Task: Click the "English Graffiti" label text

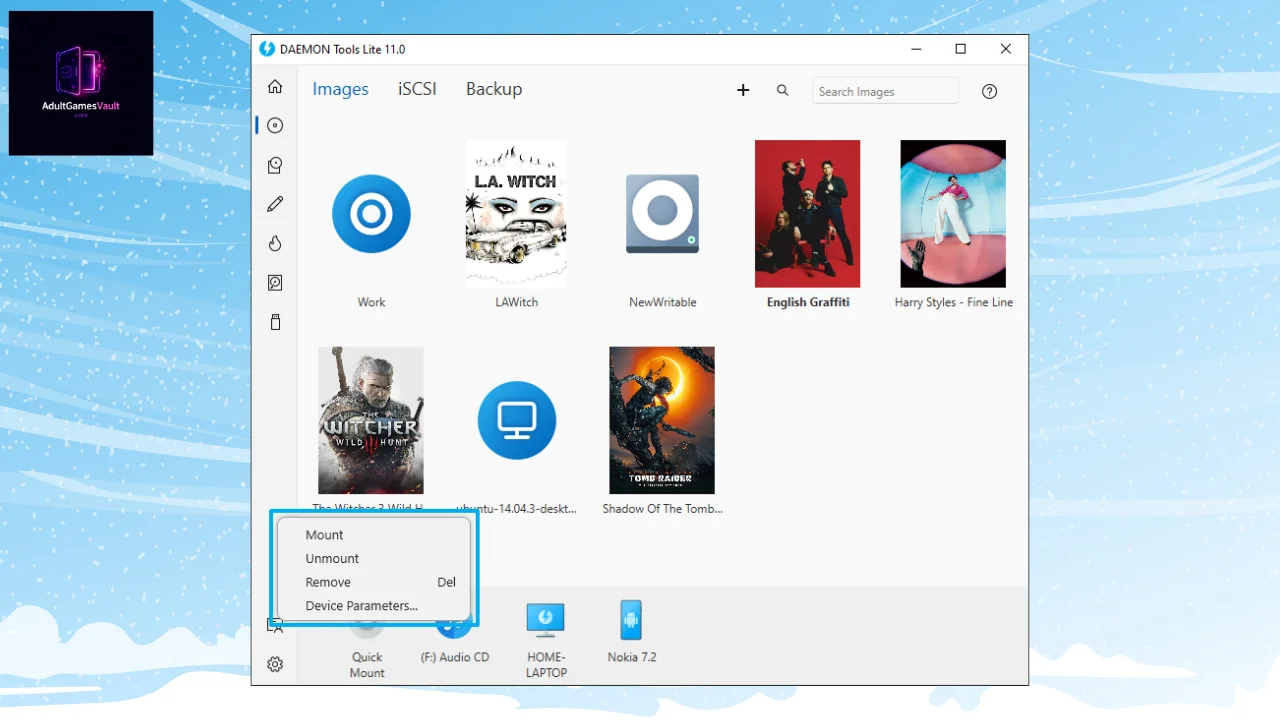Action: tap(808, 302)
